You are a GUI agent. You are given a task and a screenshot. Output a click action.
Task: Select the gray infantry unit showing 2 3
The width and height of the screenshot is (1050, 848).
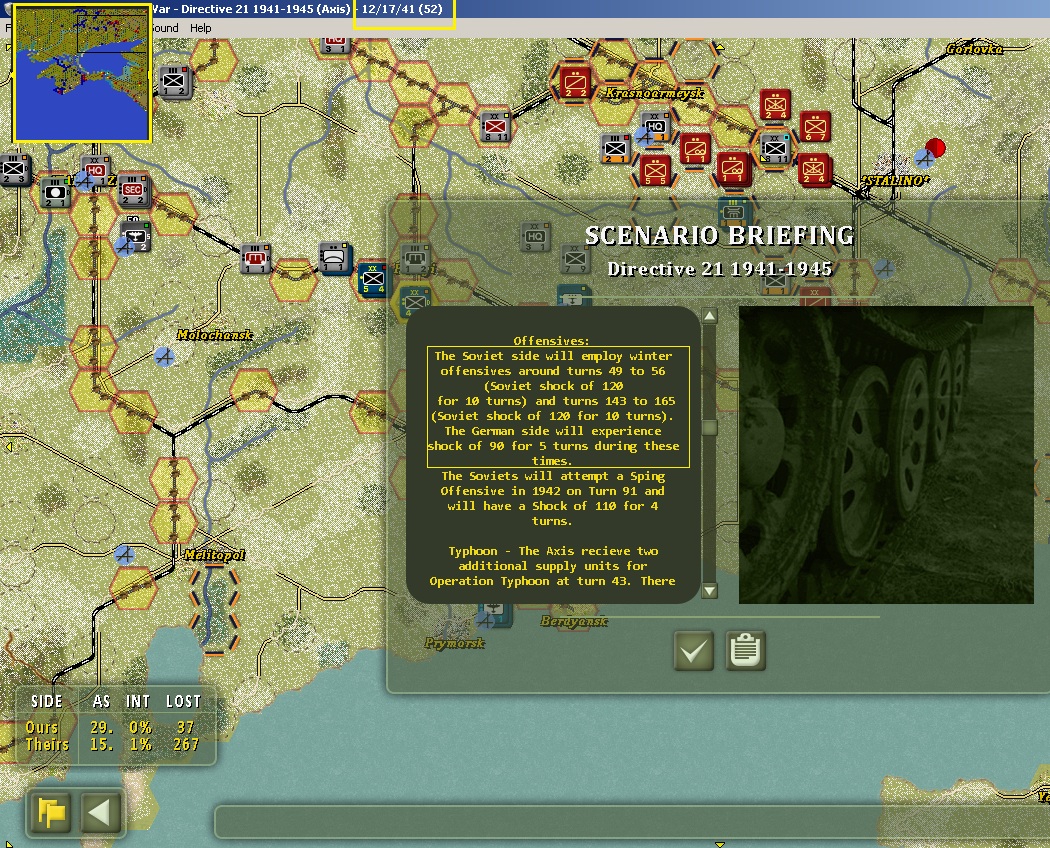click(14, 170)
